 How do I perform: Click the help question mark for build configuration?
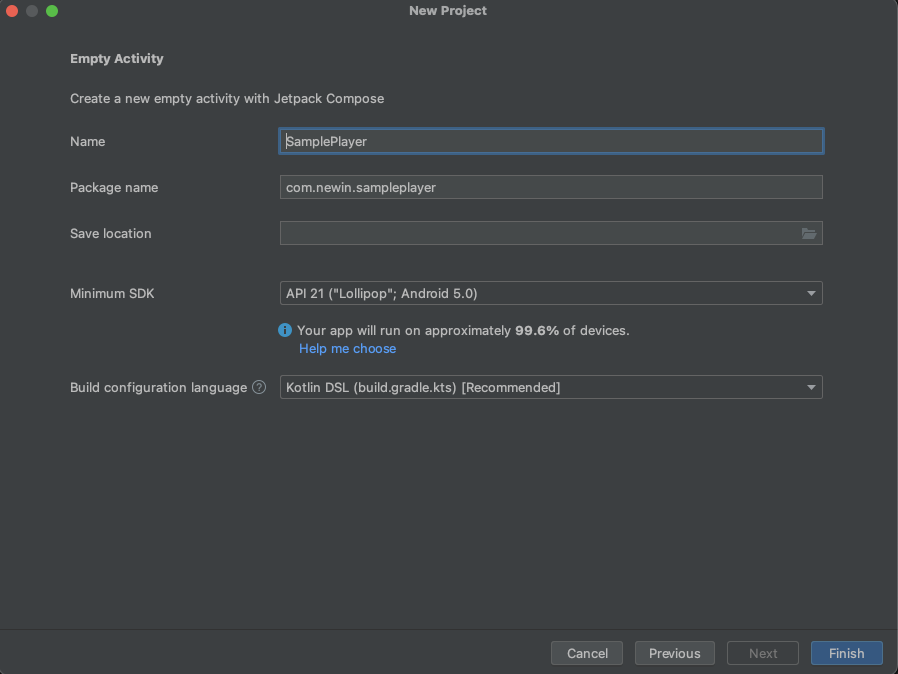tap(259, 388)
